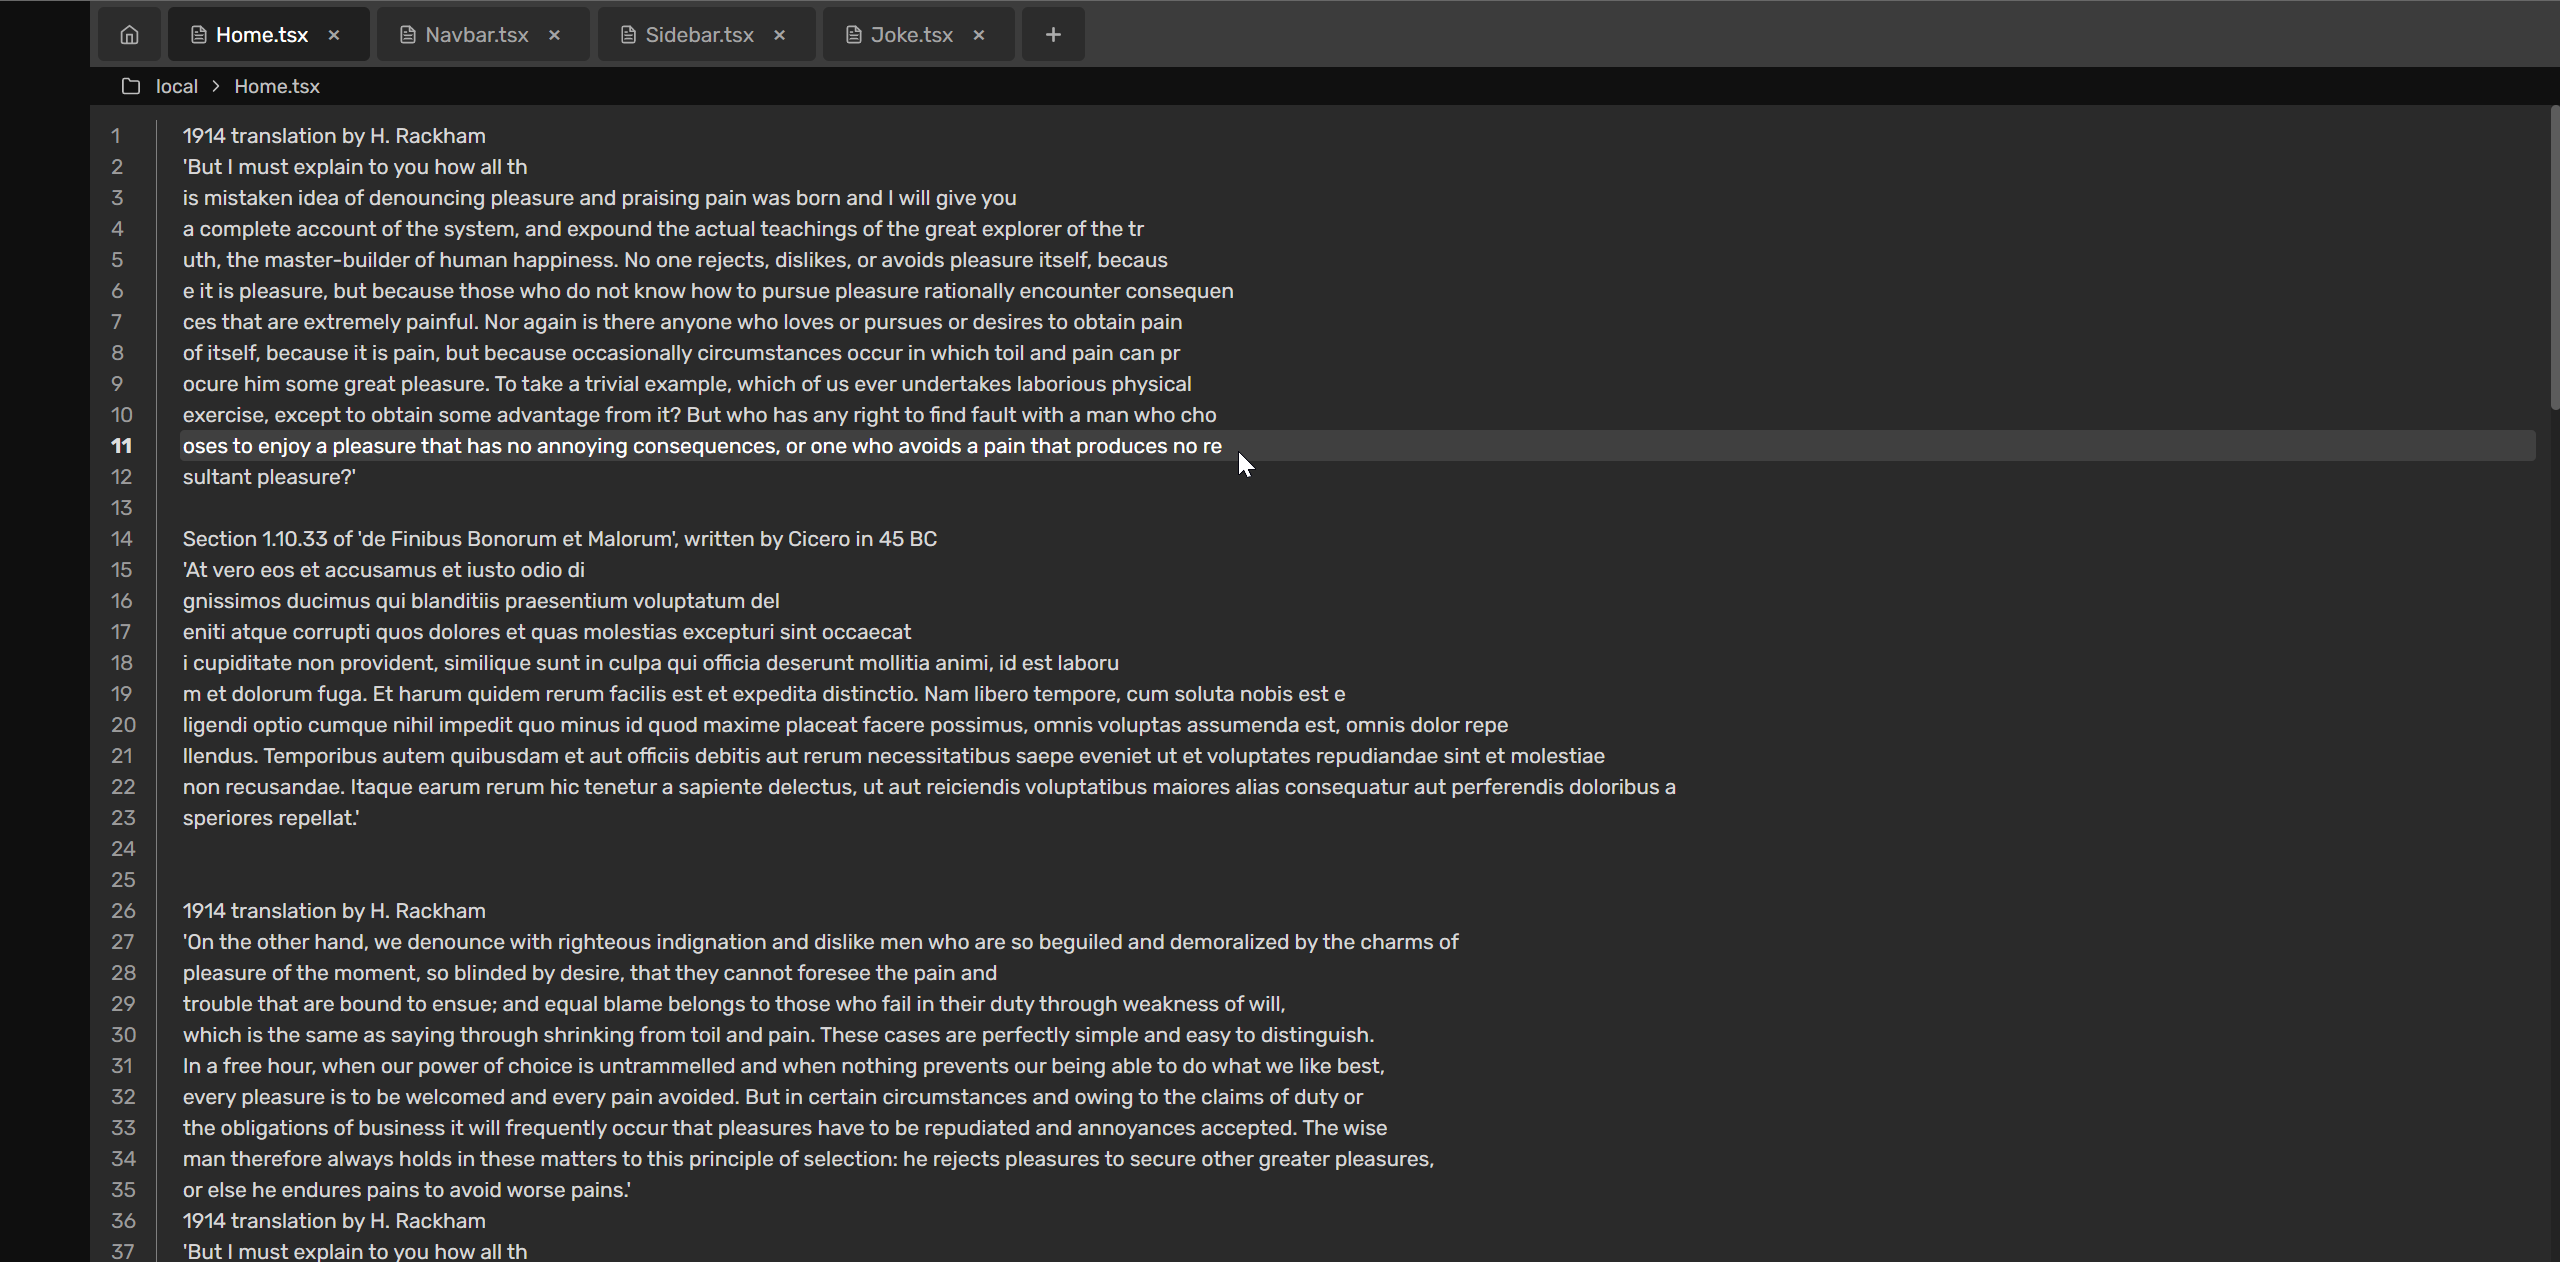The image size is (2560, 1262).
Task: Open a new tab with plus icon
Action: [1053, 35]
